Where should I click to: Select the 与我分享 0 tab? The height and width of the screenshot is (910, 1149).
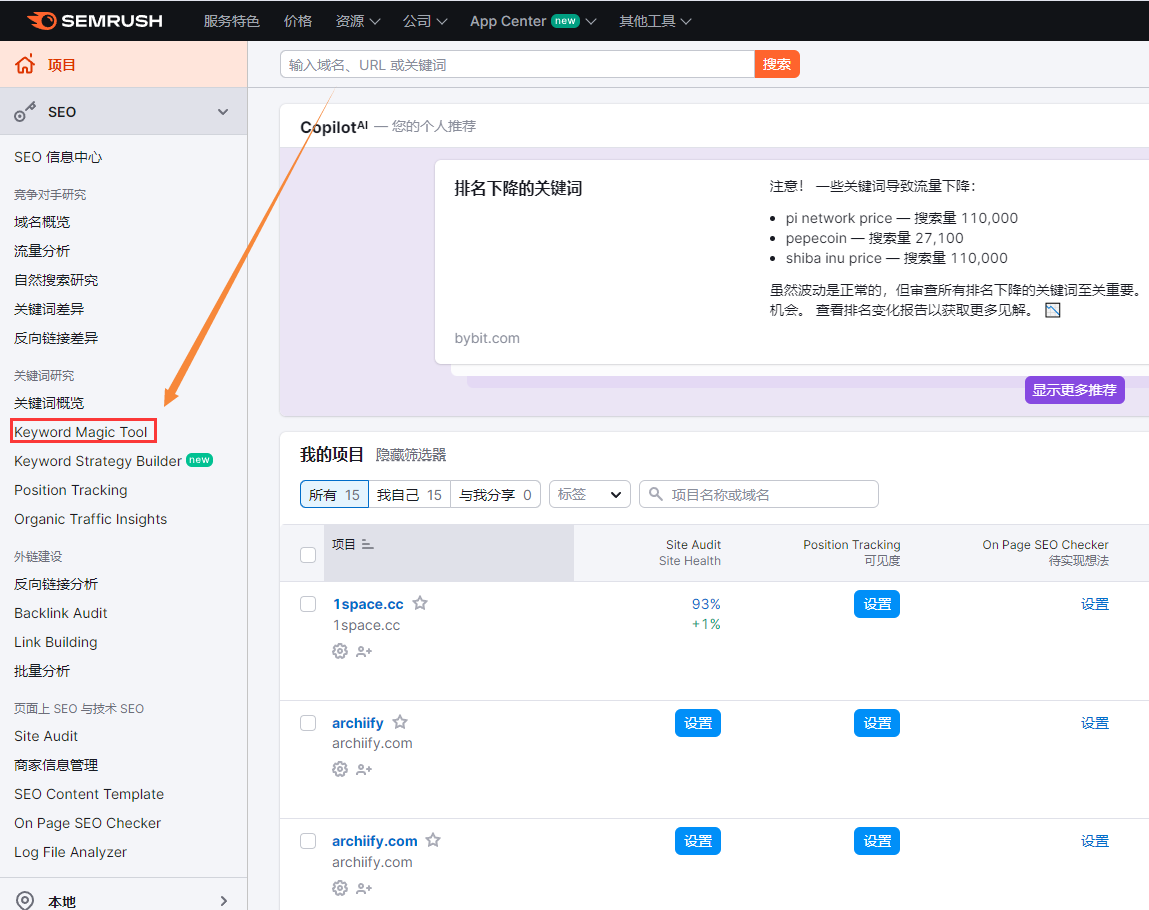[x=495, y=495]
